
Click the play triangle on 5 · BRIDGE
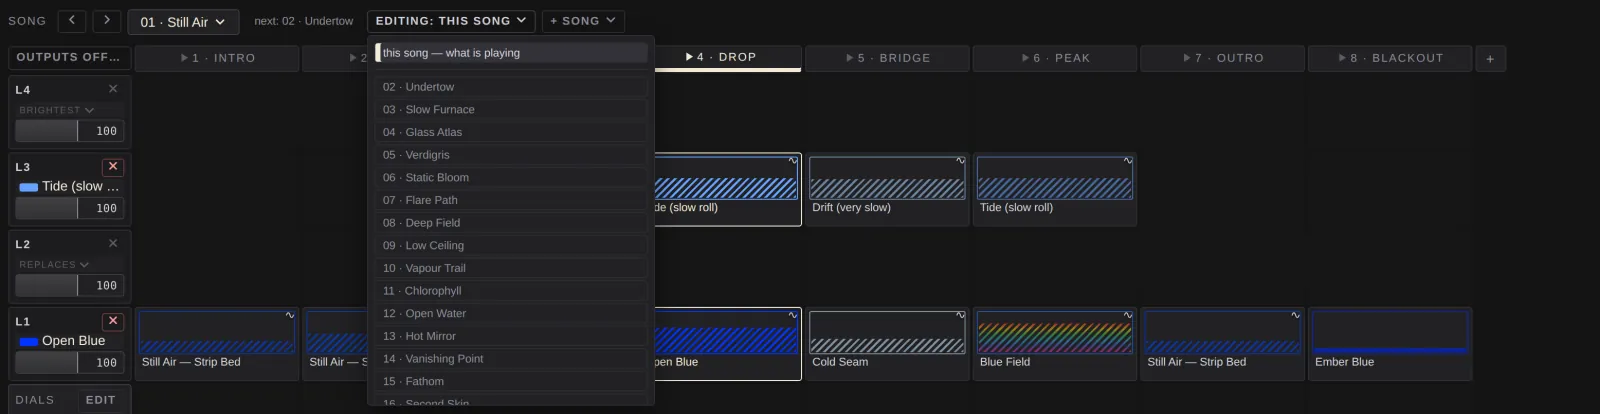coord(849,58)
